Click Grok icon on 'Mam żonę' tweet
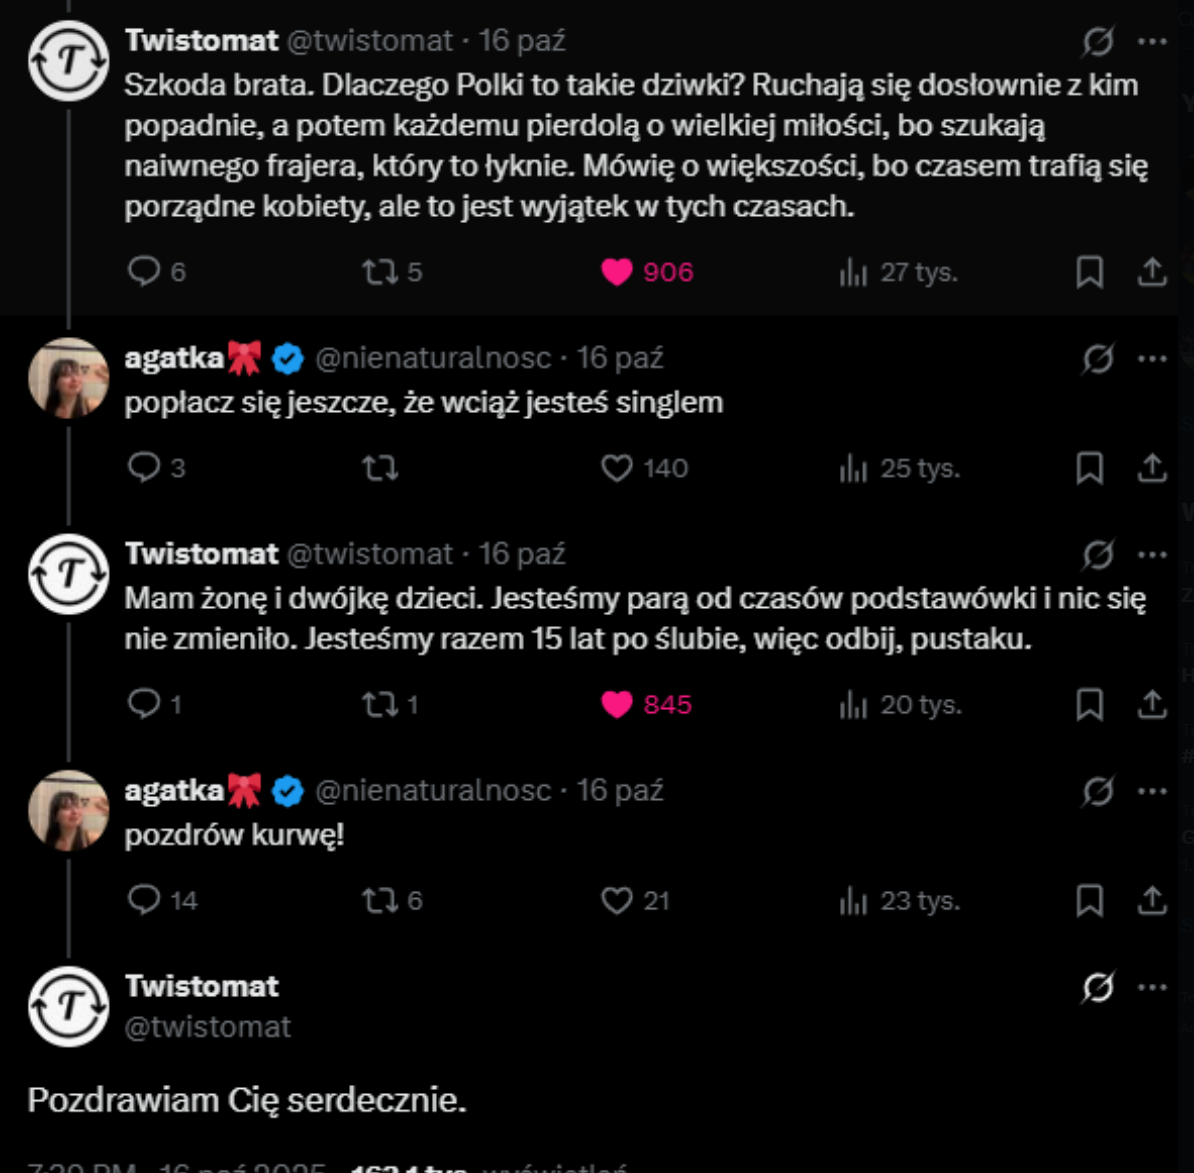 point(1097,554)
